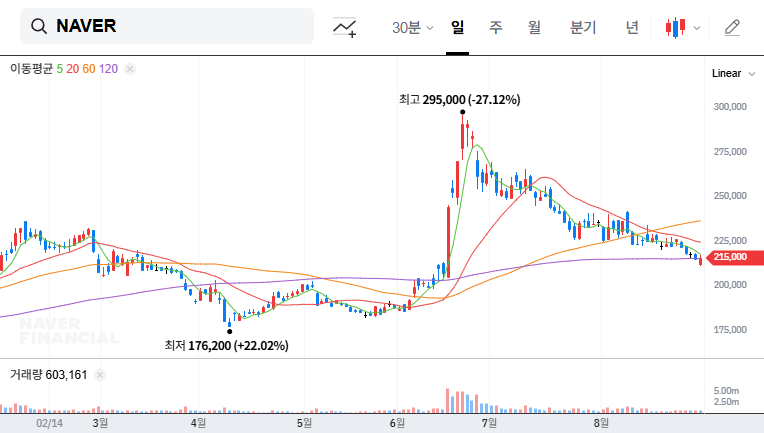Click the 5.00m volume axis label

click(x=726, y=391)
